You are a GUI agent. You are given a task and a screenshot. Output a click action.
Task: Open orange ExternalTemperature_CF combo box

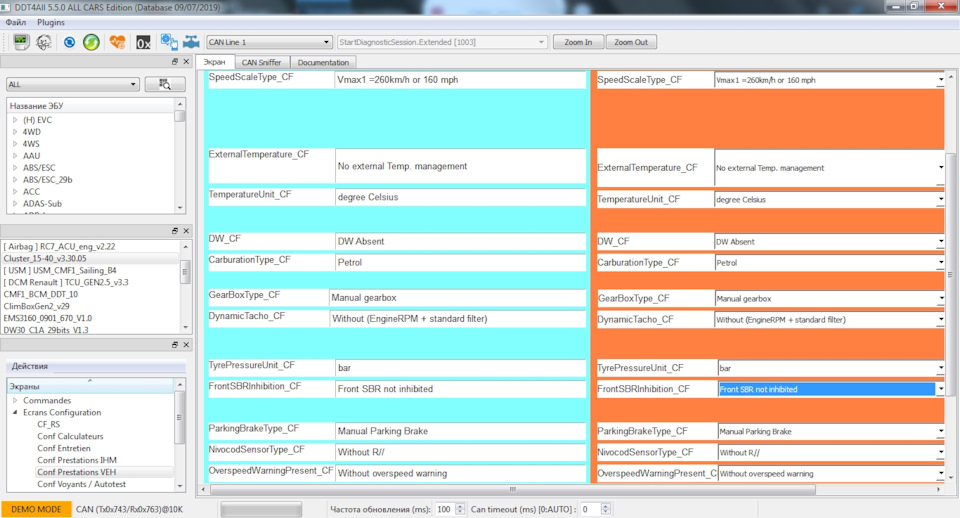coord(829,168)
